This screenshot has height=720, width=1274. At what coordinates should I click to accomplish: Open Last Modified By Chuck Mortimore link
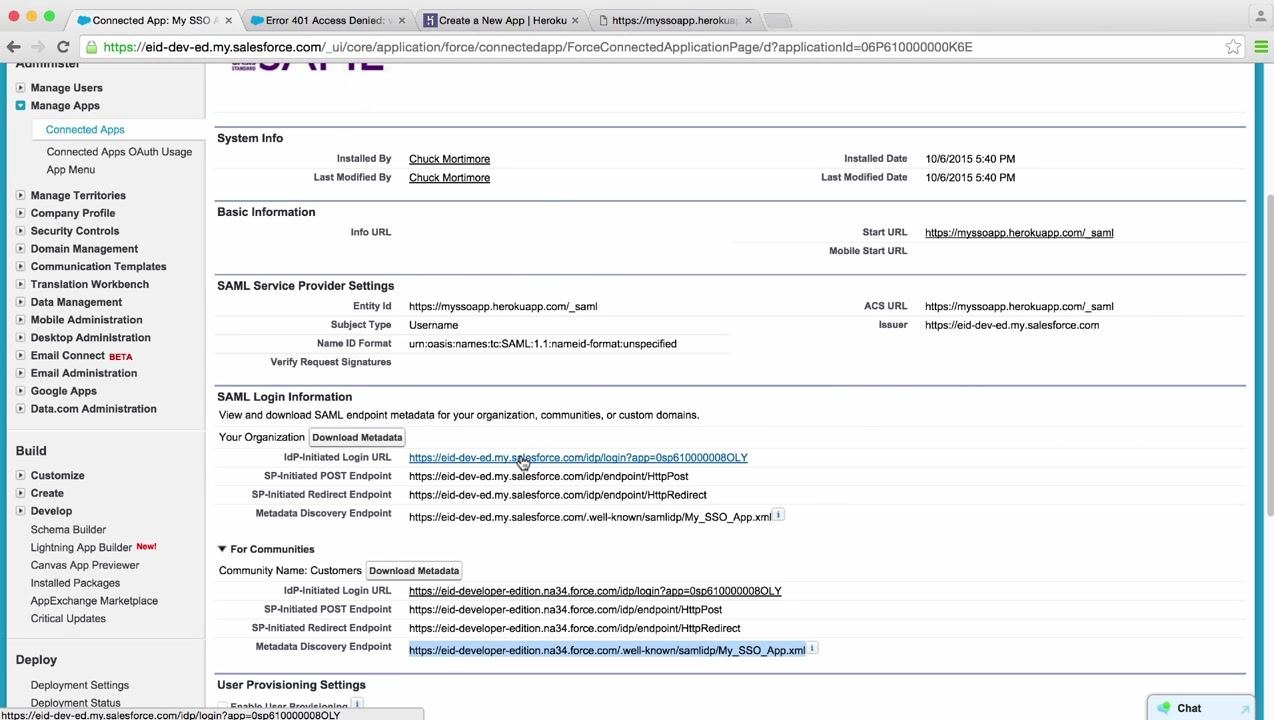(449, 178)
